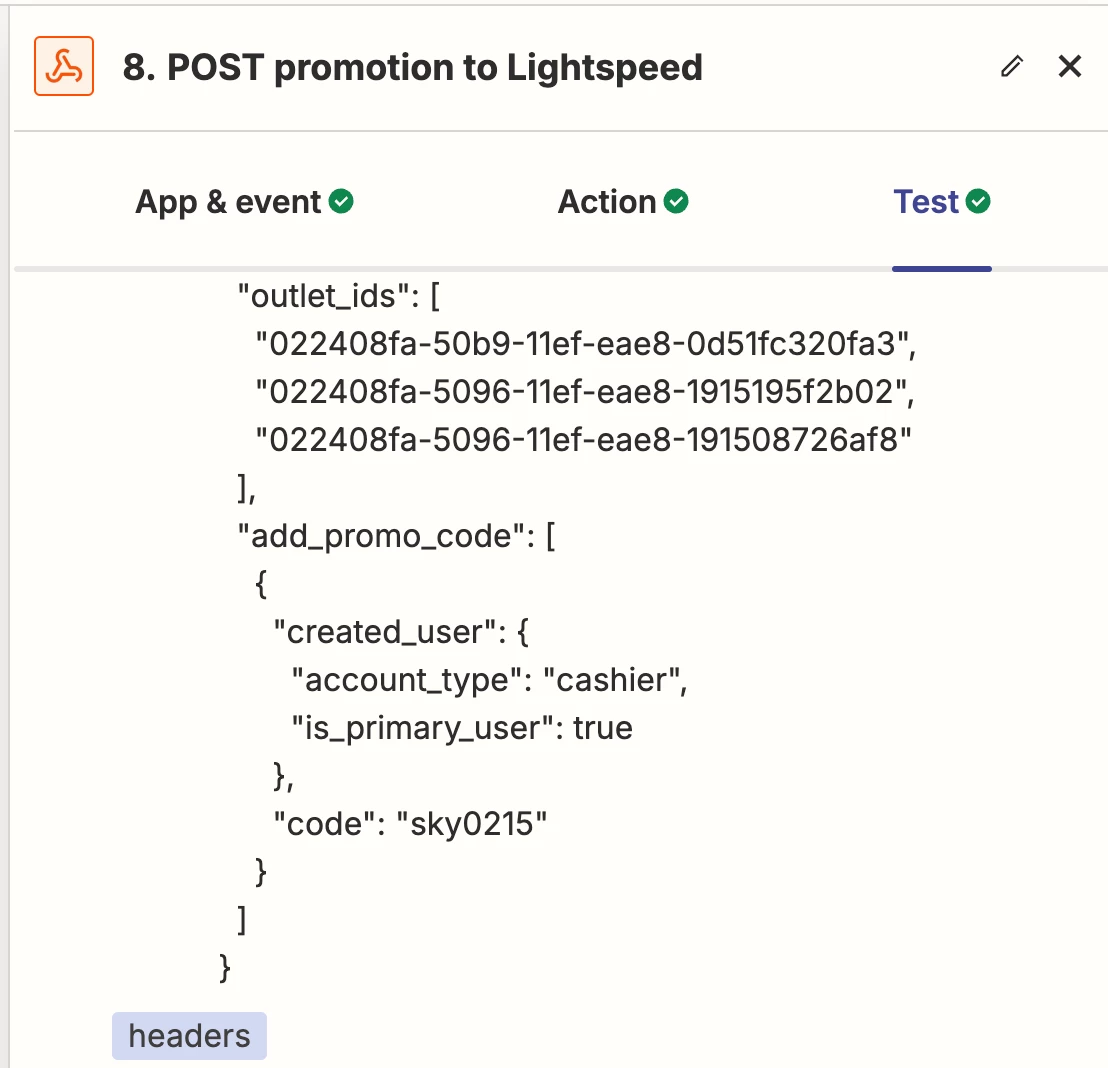Click green checkmark beside App & event
Image resolution: width=1108 pixels, height=1068 pixels.
pos(342,202)
